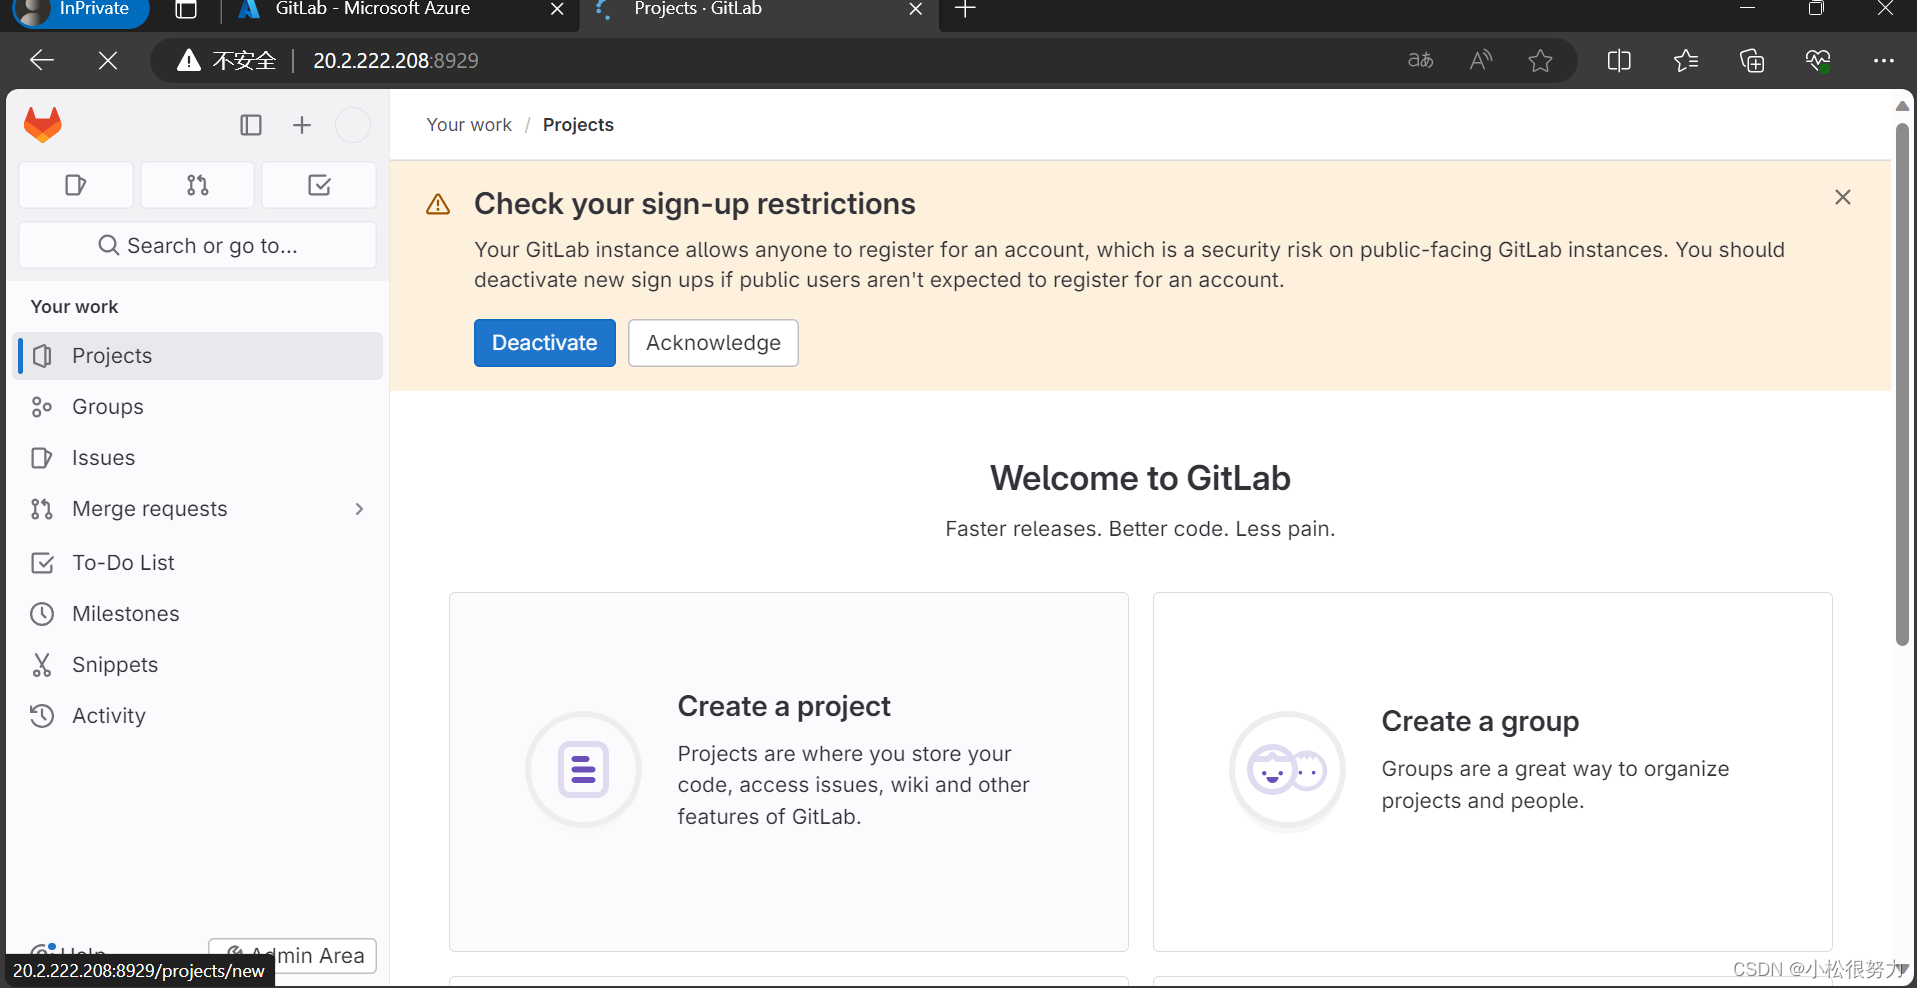Click Projects breadcrumb
Screen dimensions: 1917x988
coord(578,125)
